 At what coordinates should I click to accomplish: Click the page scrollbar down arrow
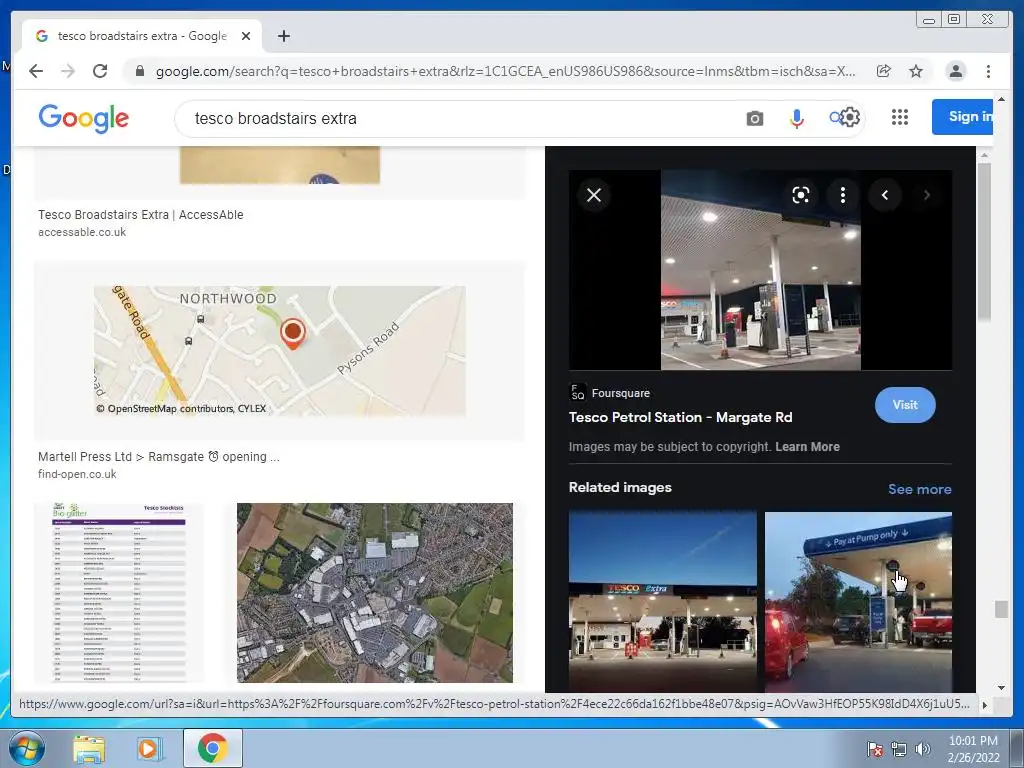(x=1001, y=687)
